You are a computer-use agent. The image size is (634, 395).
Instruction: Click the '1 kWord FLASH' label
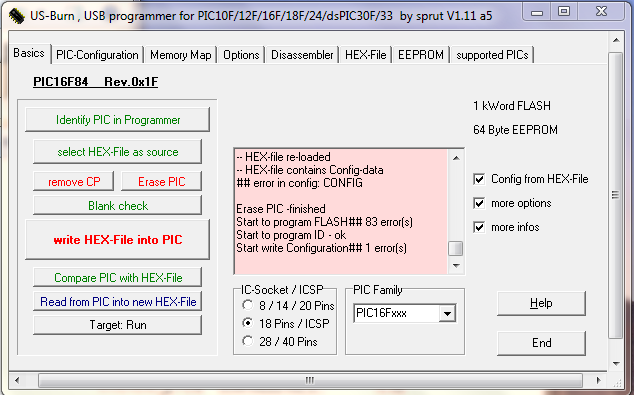tap(512, 106)
